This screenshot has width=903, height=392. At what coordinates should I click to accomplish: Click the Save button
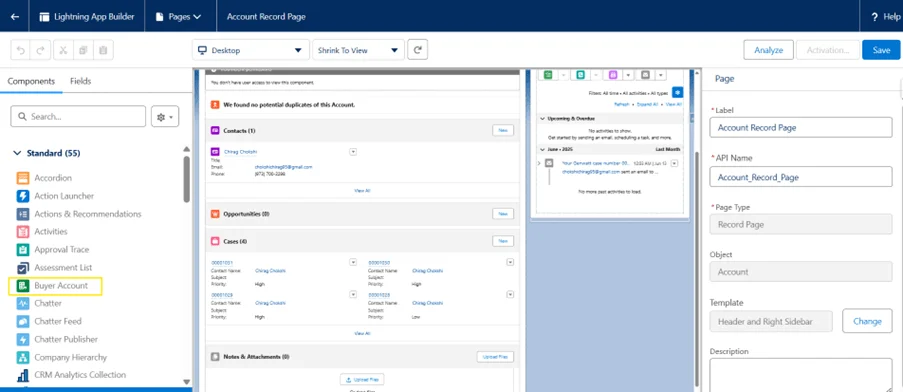point(881,50)
